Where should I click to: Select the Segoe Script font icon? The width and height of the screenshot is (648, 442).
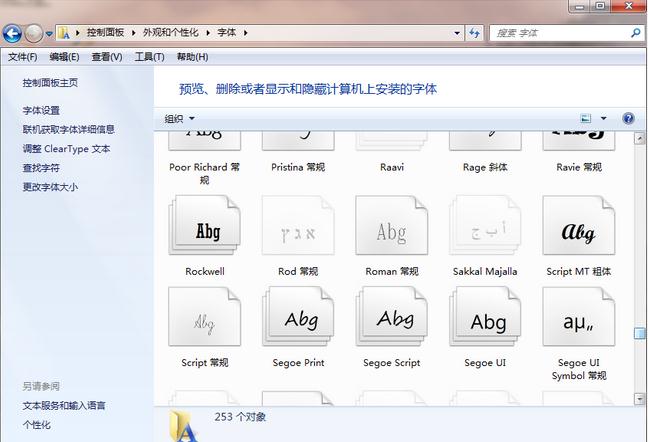[391, 316]
